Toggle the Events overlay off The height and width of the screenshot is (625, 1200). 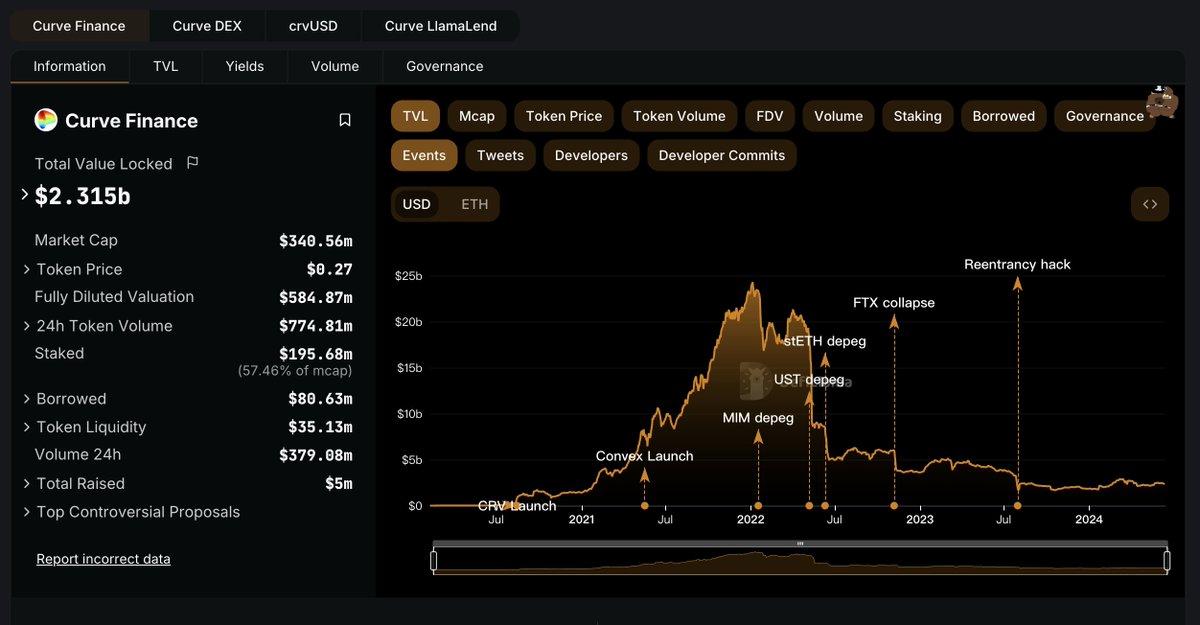tap(424, 155)
